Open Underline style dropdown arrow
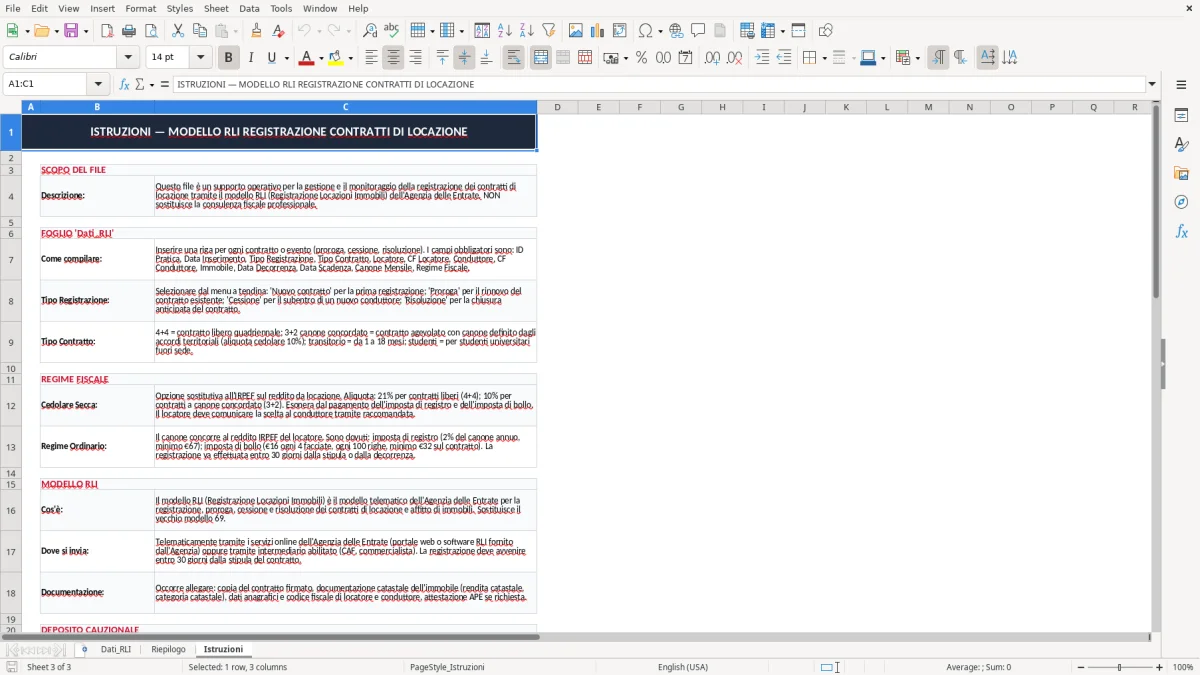 tap(286, 58)
